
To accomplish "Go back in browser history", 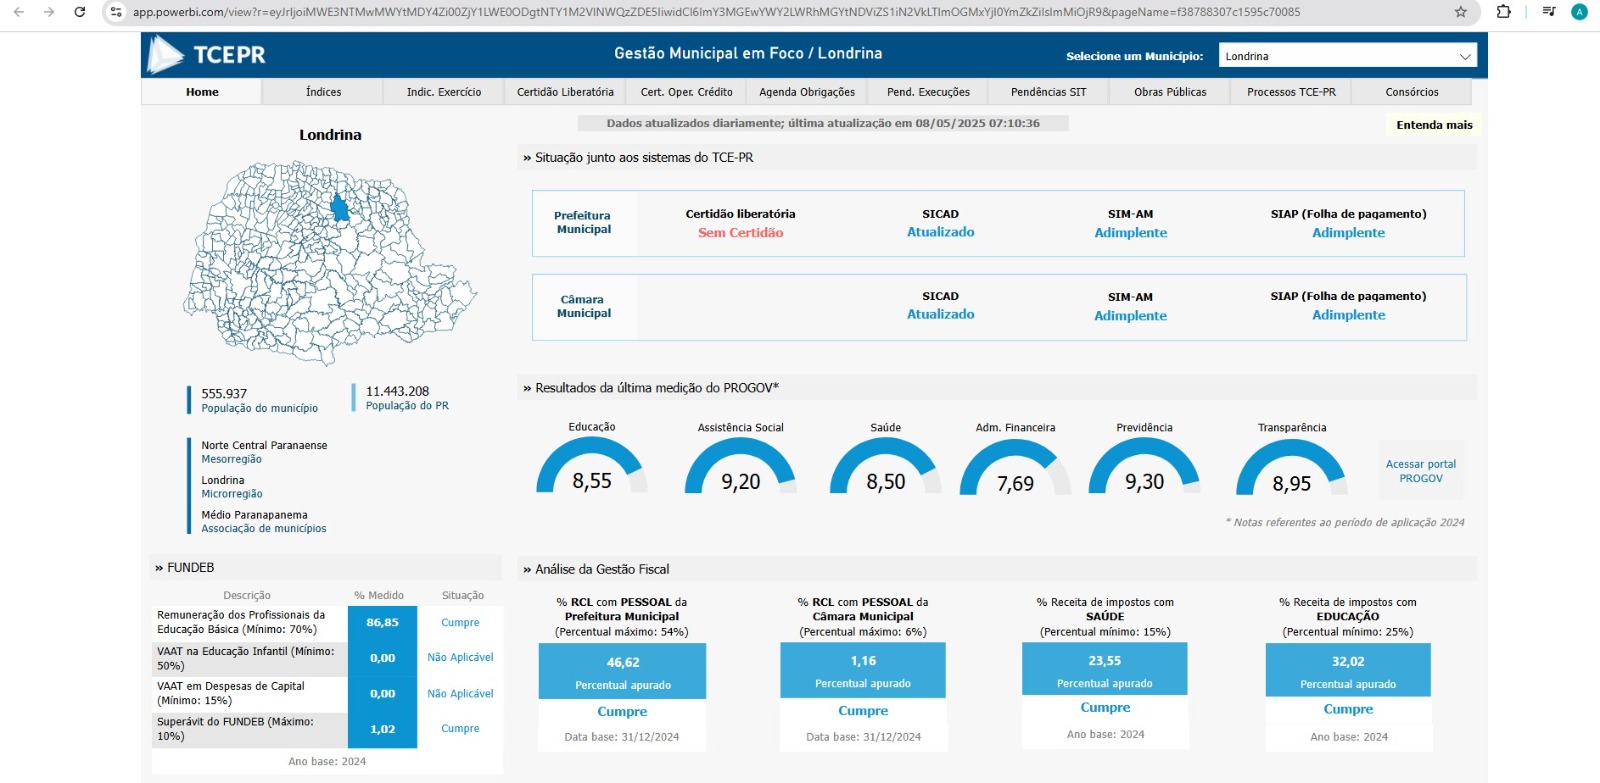I will point(18,12).
